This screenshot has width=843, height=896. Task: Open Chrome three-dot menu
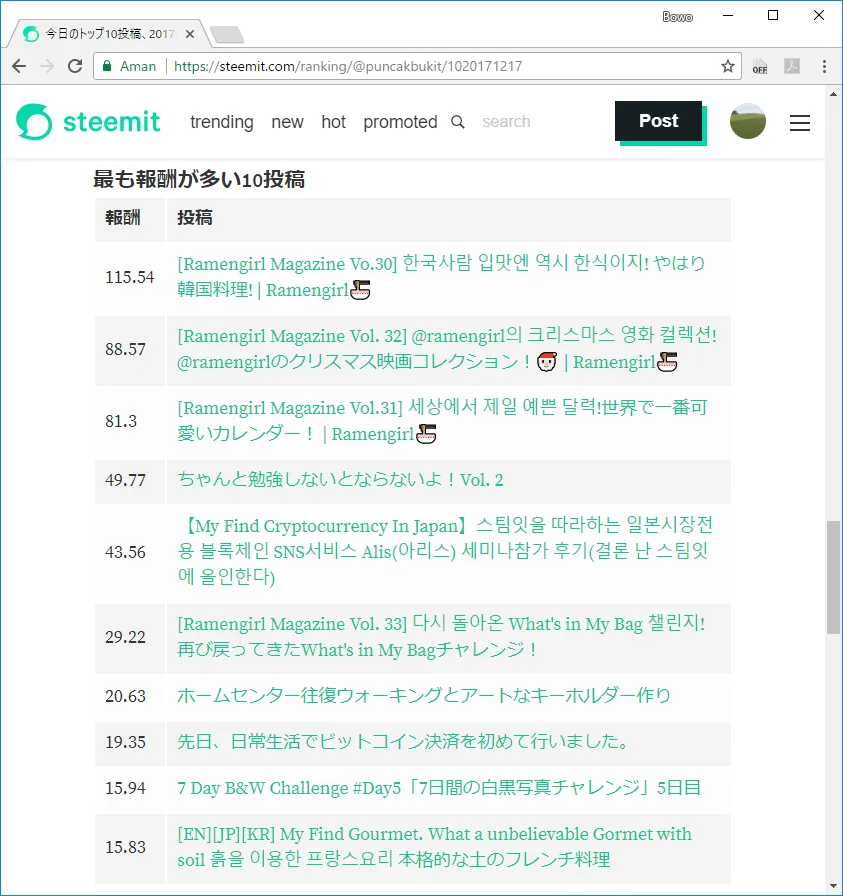click(824, 66)
